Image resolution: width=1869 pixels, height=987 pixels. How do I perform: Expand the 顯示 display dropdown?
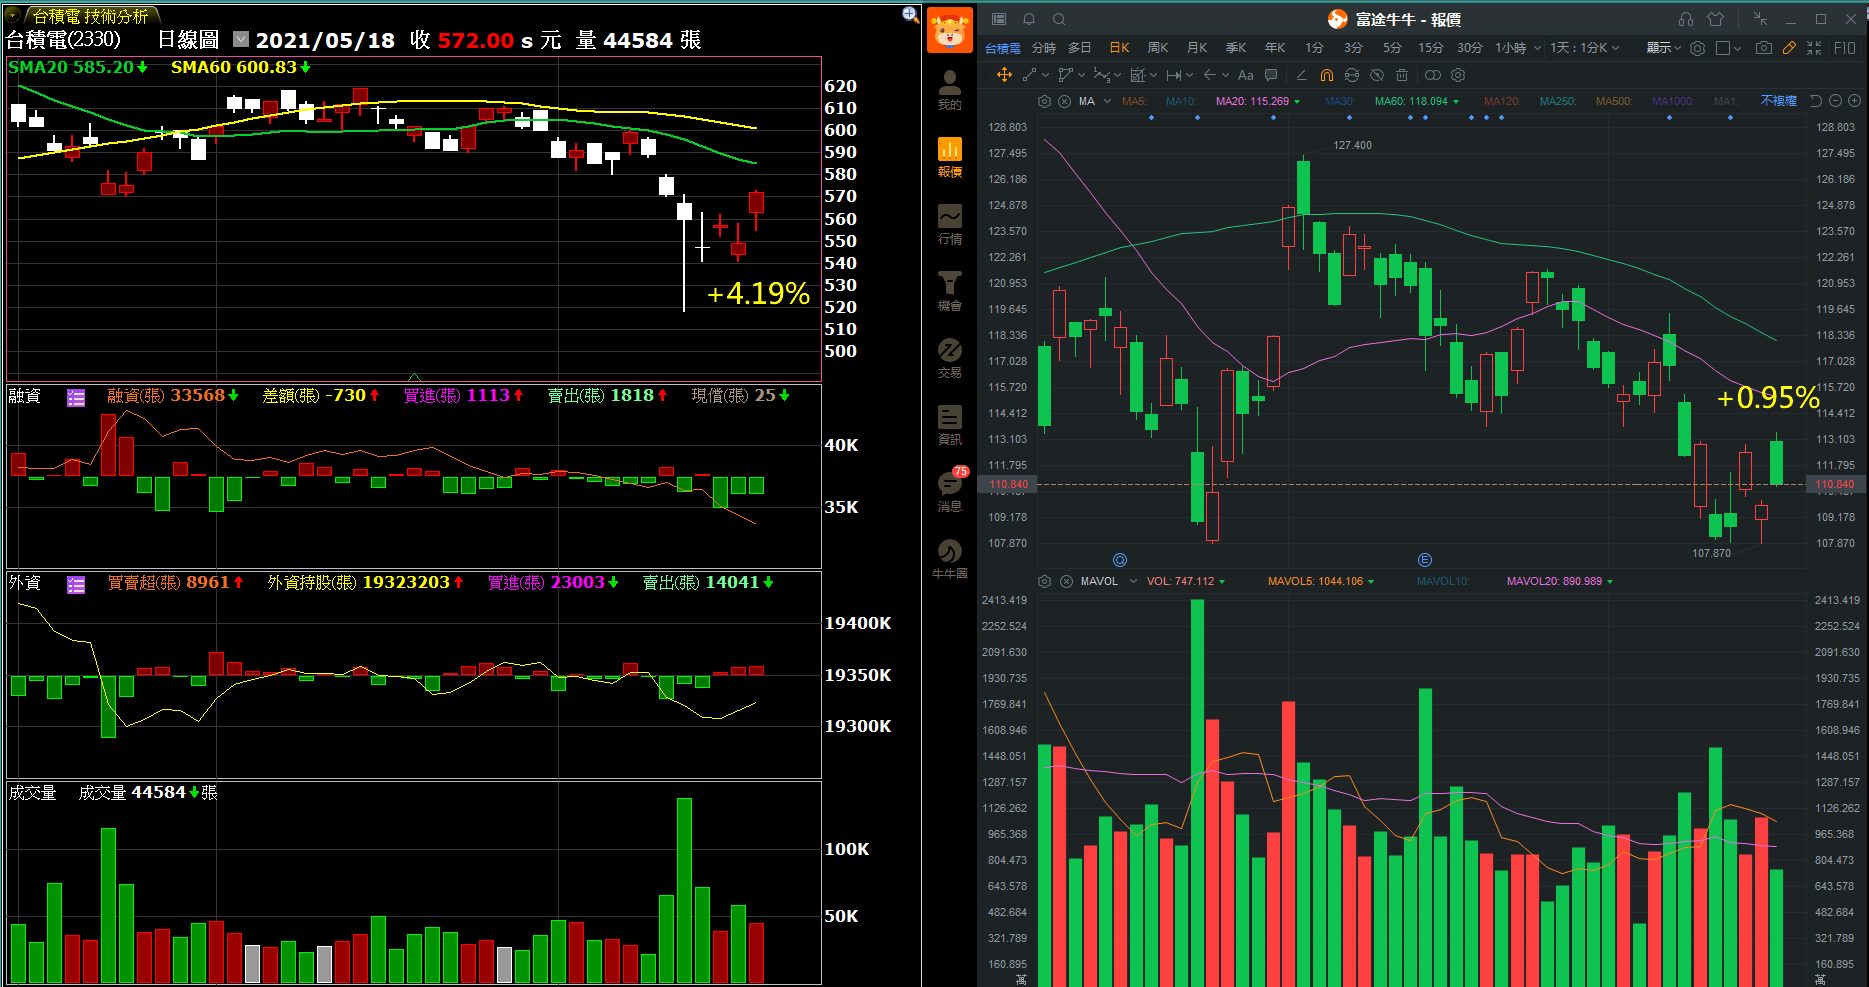[1663, 48]
